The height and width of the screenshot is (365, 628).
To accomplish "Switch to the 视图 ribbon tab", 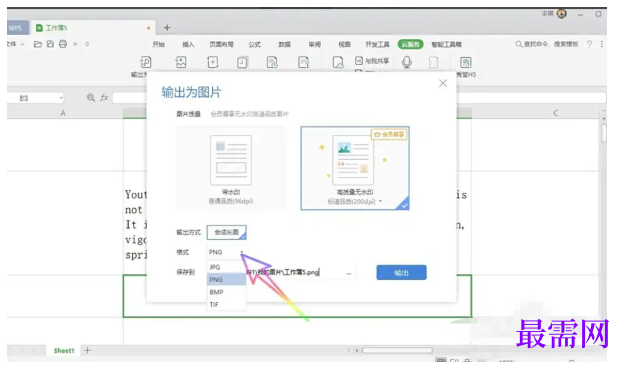I will (344, 44).
